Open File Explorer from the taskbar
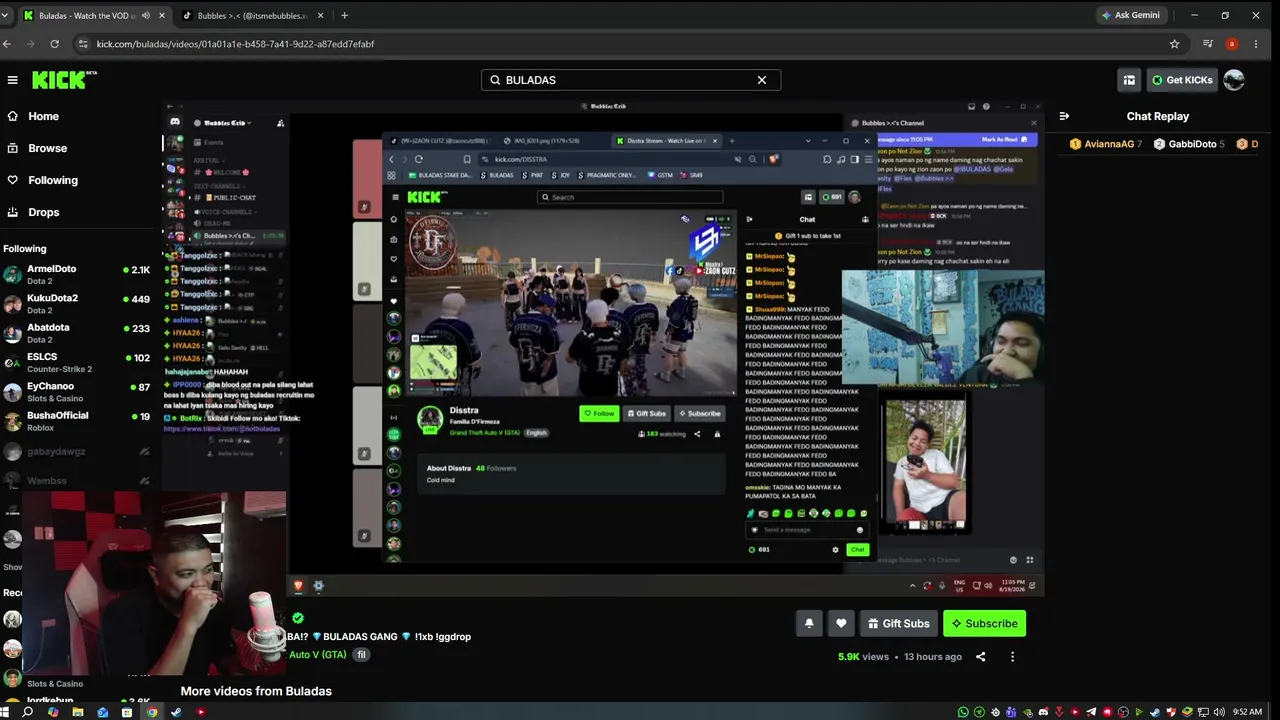This screenshot has width=1280, height=720. pyautogui.click(x=78, y=712)
